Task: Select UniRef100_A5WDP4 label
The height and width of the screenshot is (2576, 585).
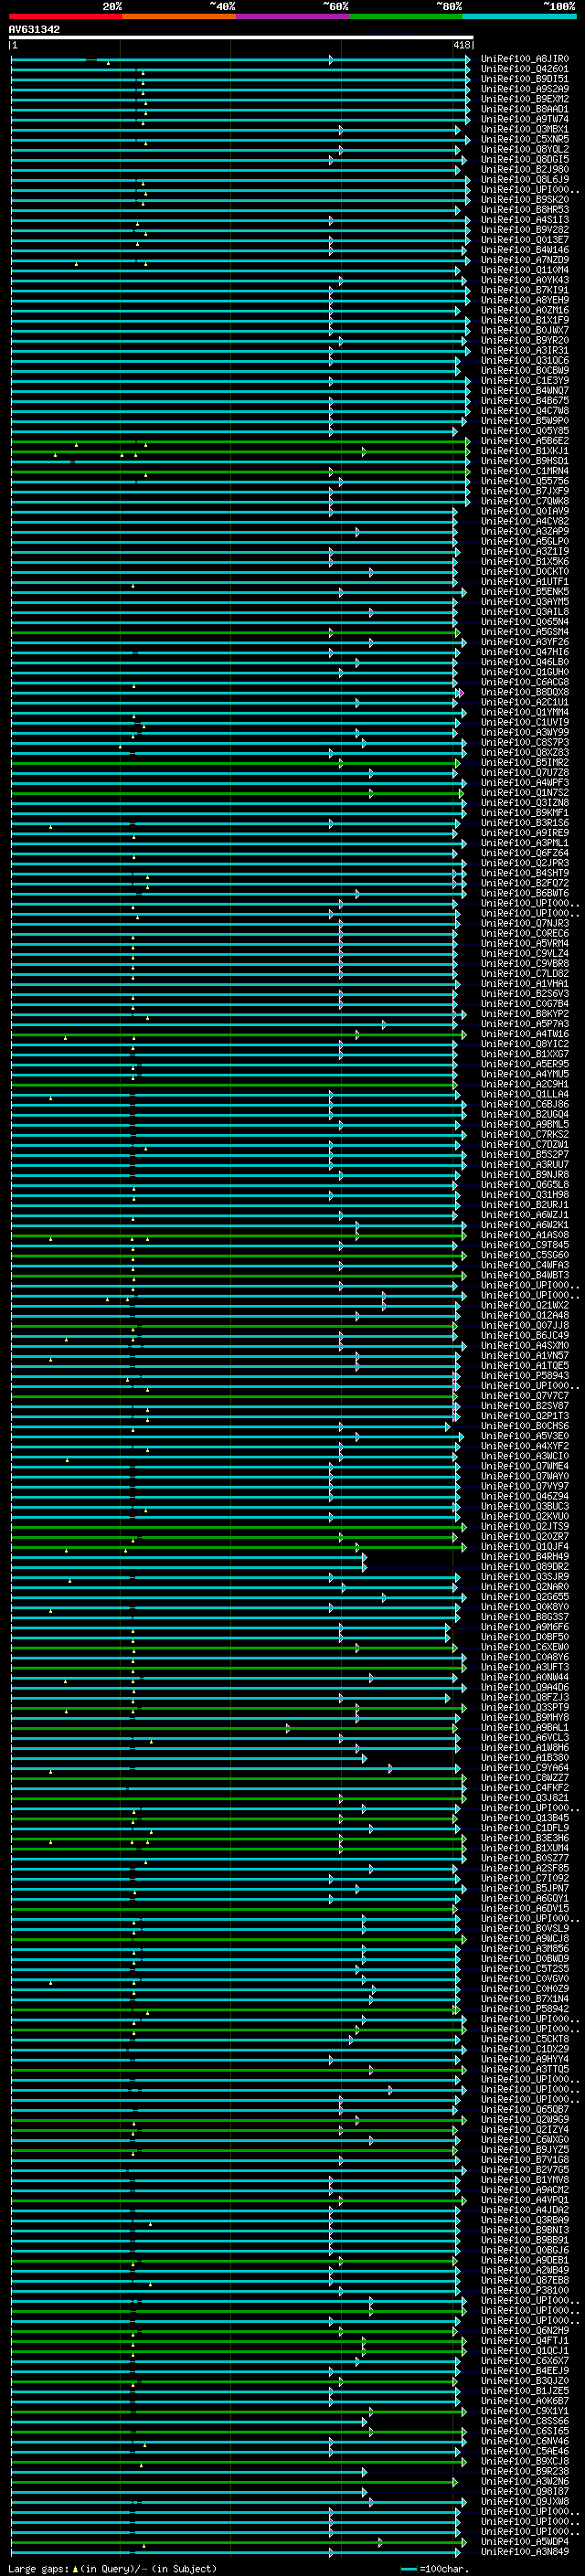Action: tap(525, 2540)
